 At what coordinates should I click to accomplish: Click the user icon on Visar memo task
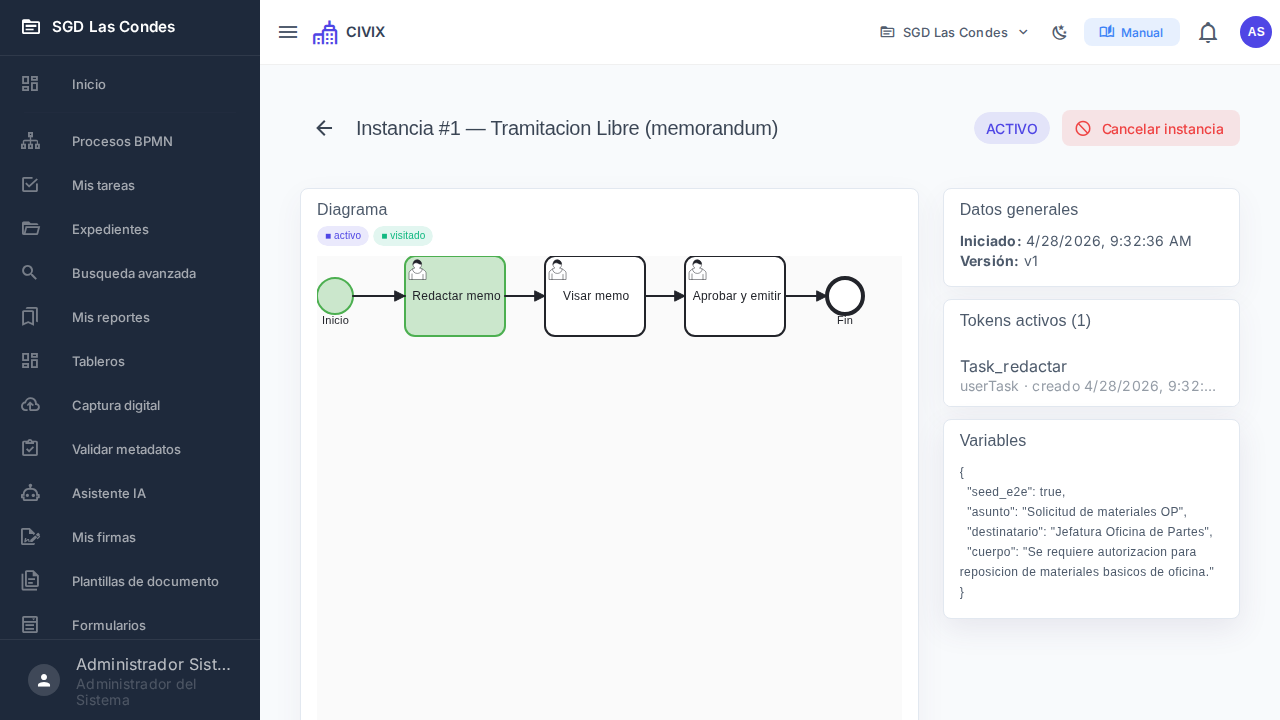coord(558,270)
